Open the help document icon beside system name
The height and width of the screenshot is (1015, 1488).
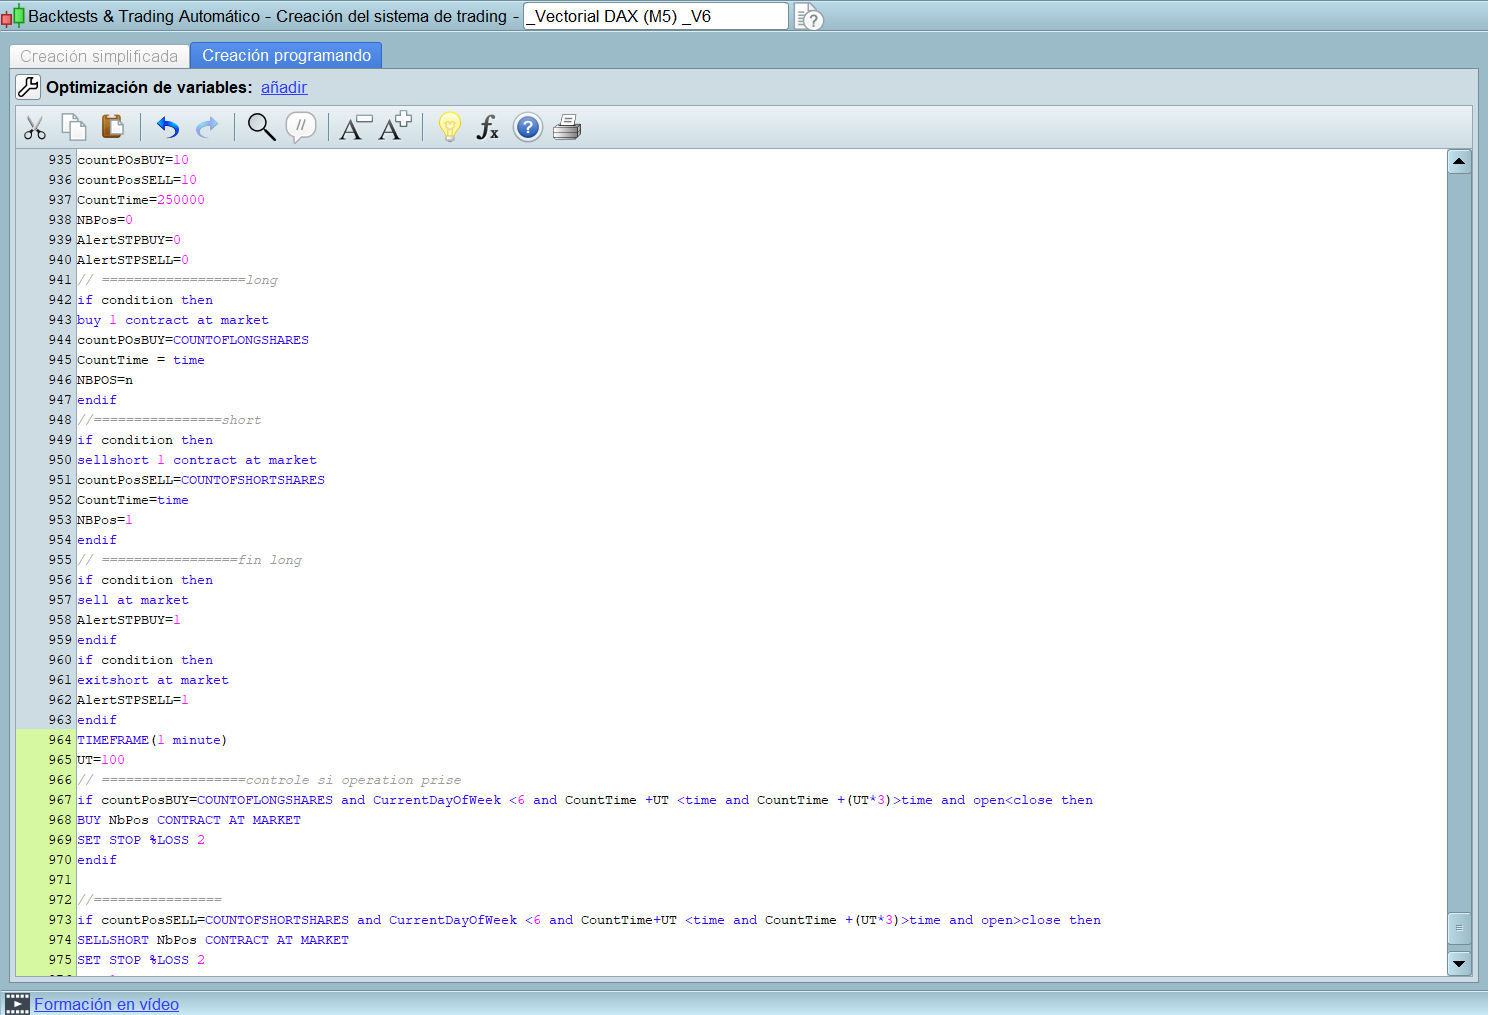pos(809,17)
